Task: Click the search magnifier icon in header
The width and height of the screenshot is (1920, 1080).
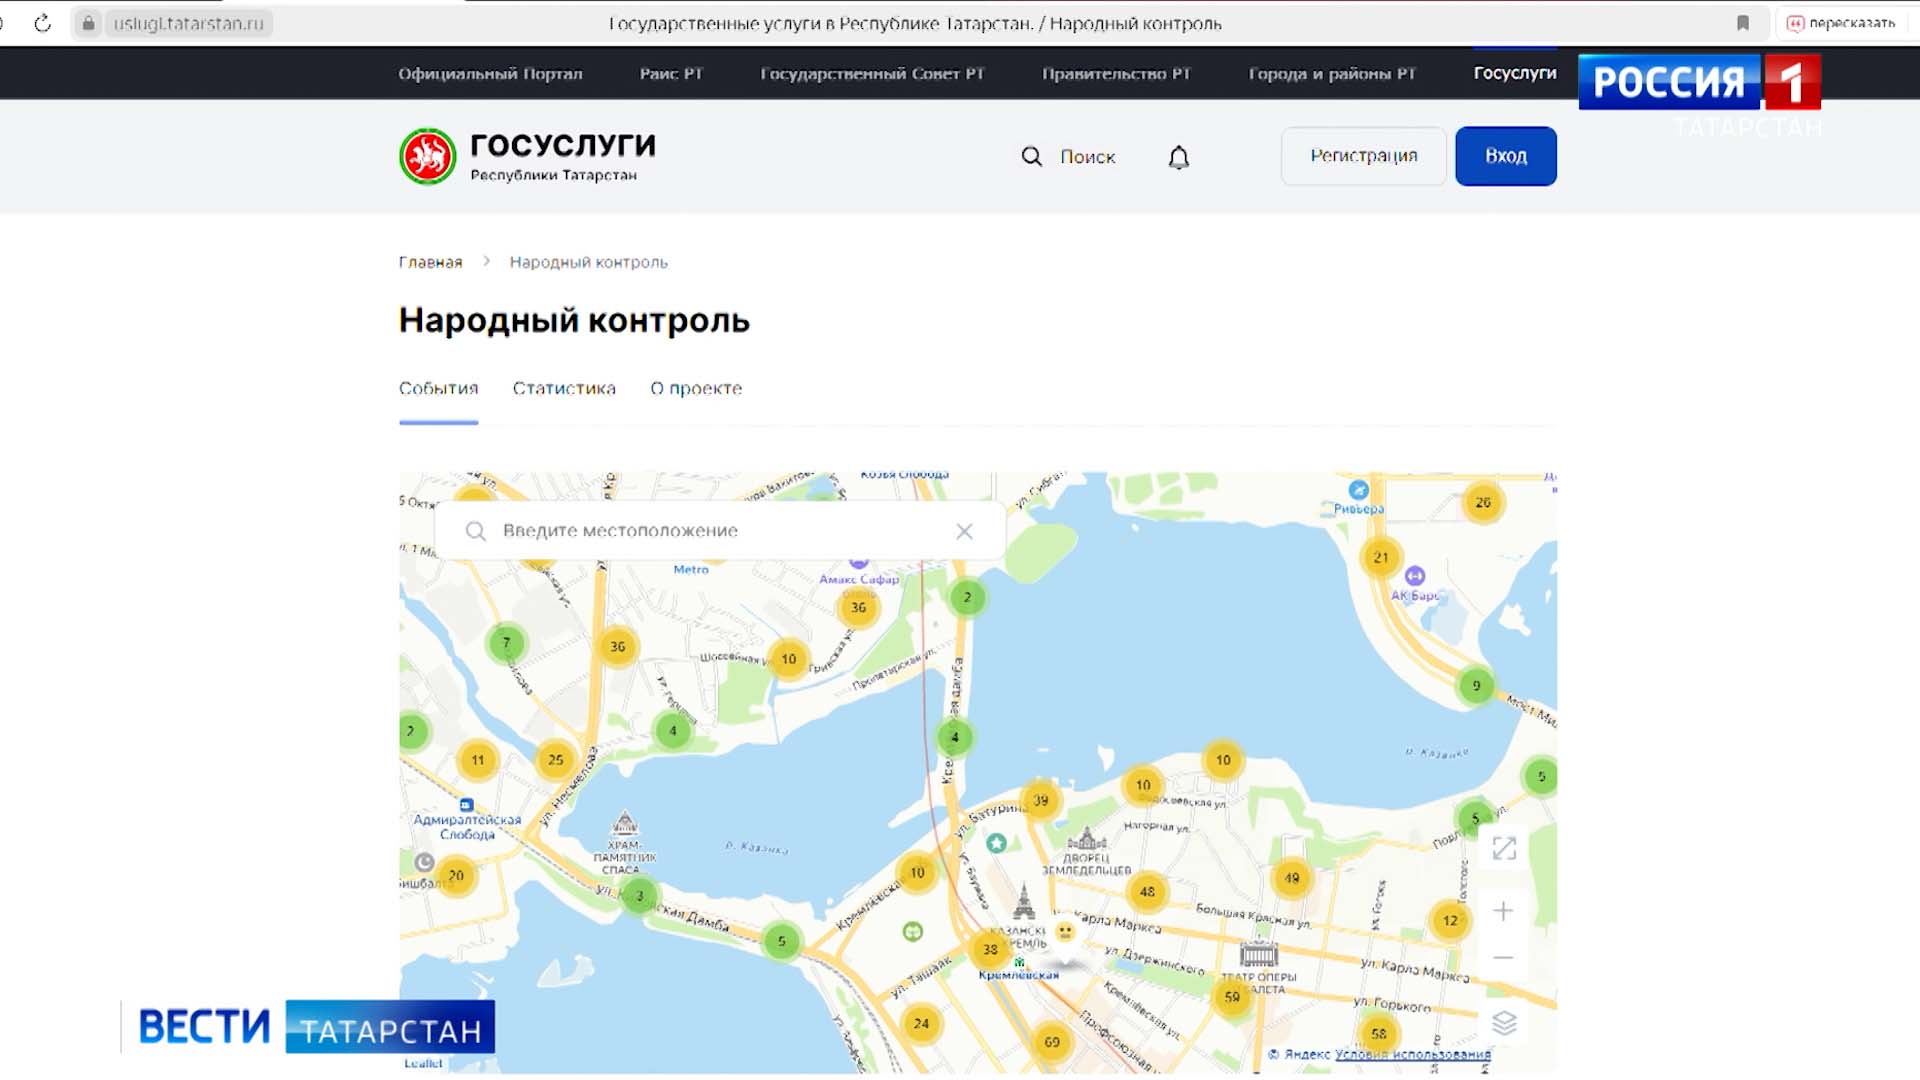Action: pos(1031,156)
